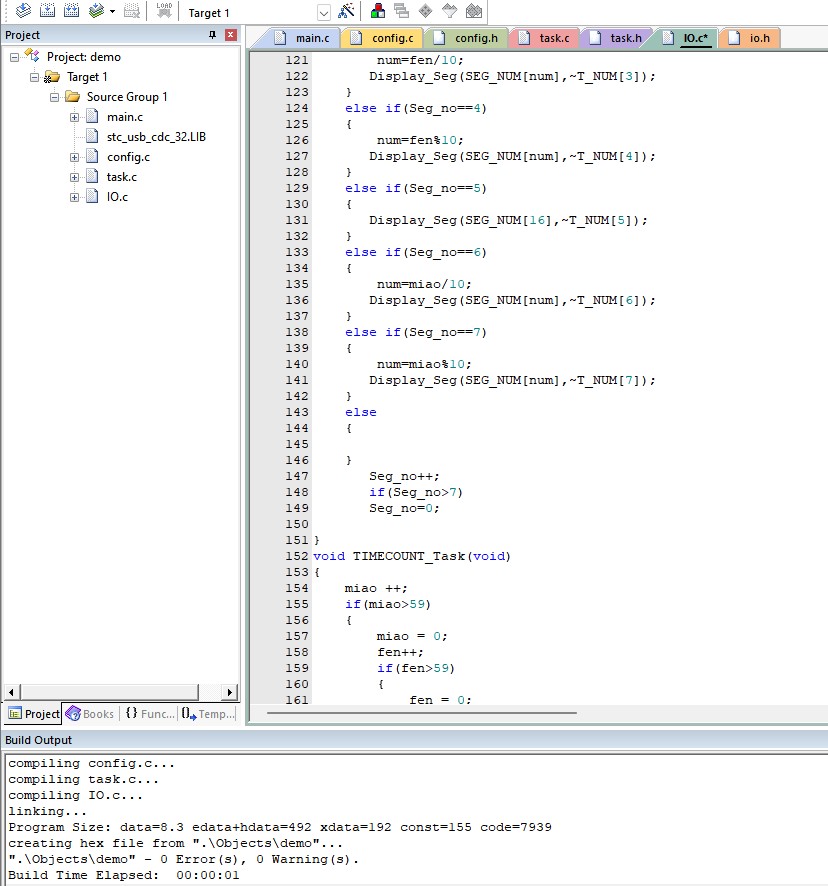Image resolution: width=828 pixels, height=886 pixels.
Task: Expand the task.c node in project tree
Action: tap(74, 177)
